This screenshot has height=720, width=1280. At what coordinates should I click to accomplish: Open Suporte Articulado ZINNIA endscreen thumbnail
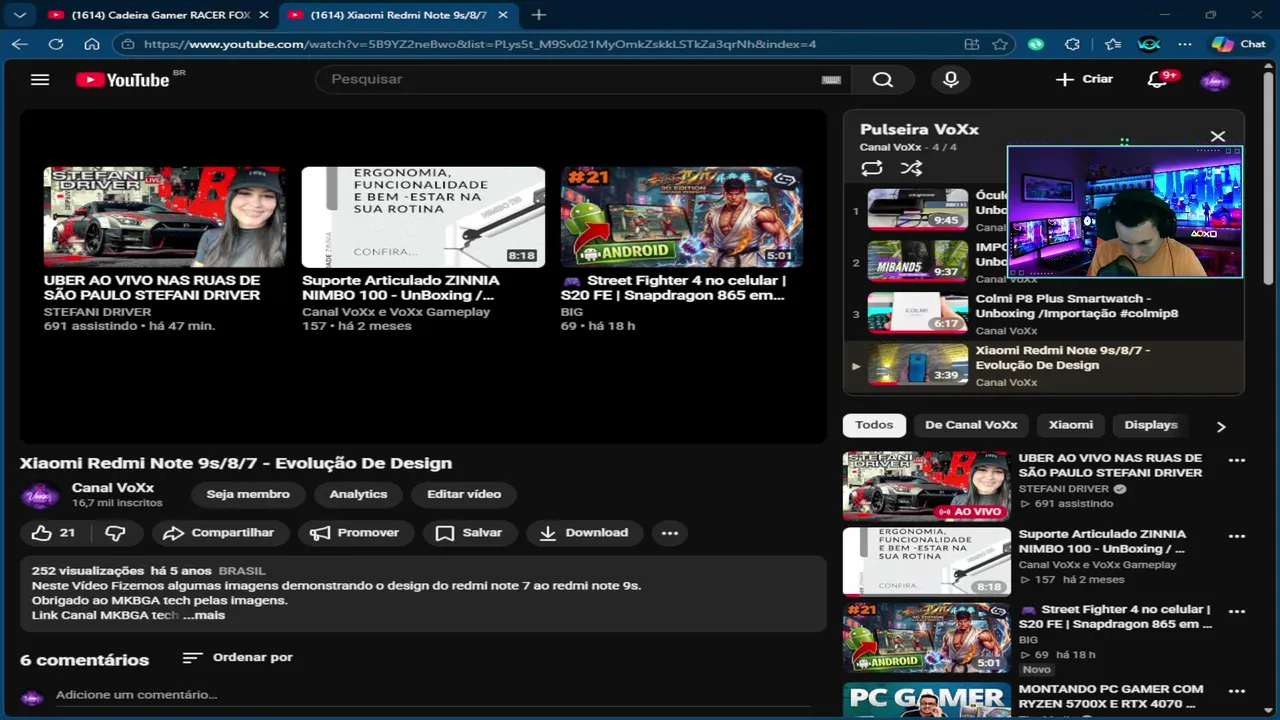coord(423,217)
